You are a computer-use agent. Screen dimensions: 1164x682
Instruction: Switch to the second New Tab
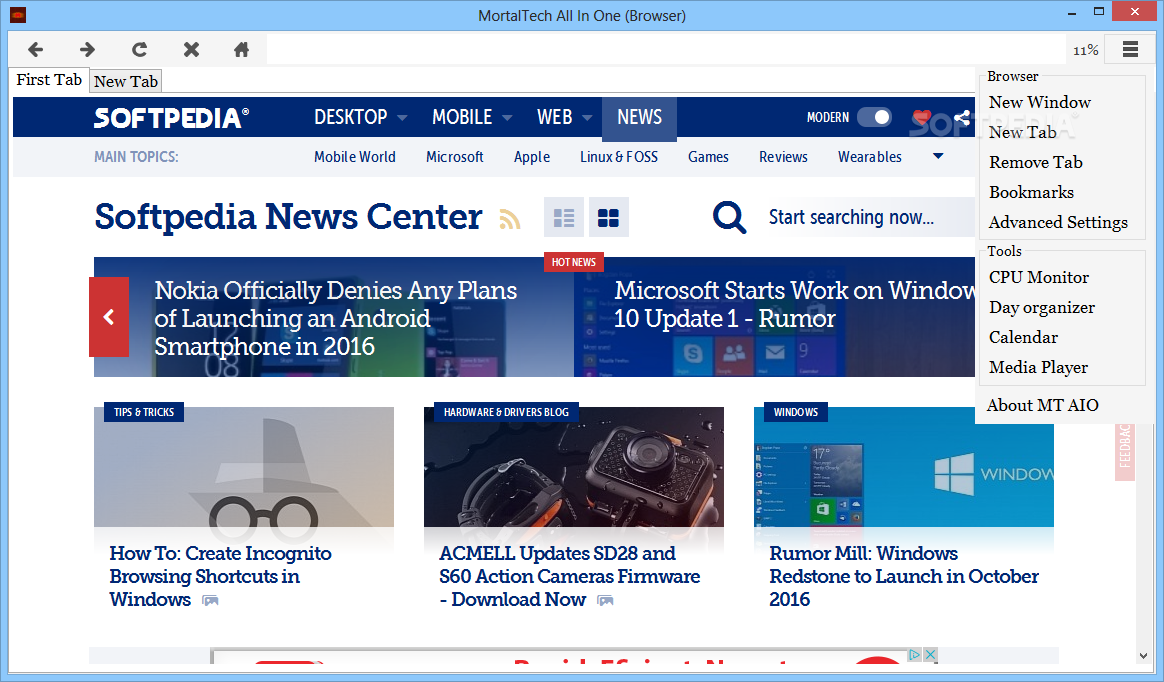click(x=125, y=81)
